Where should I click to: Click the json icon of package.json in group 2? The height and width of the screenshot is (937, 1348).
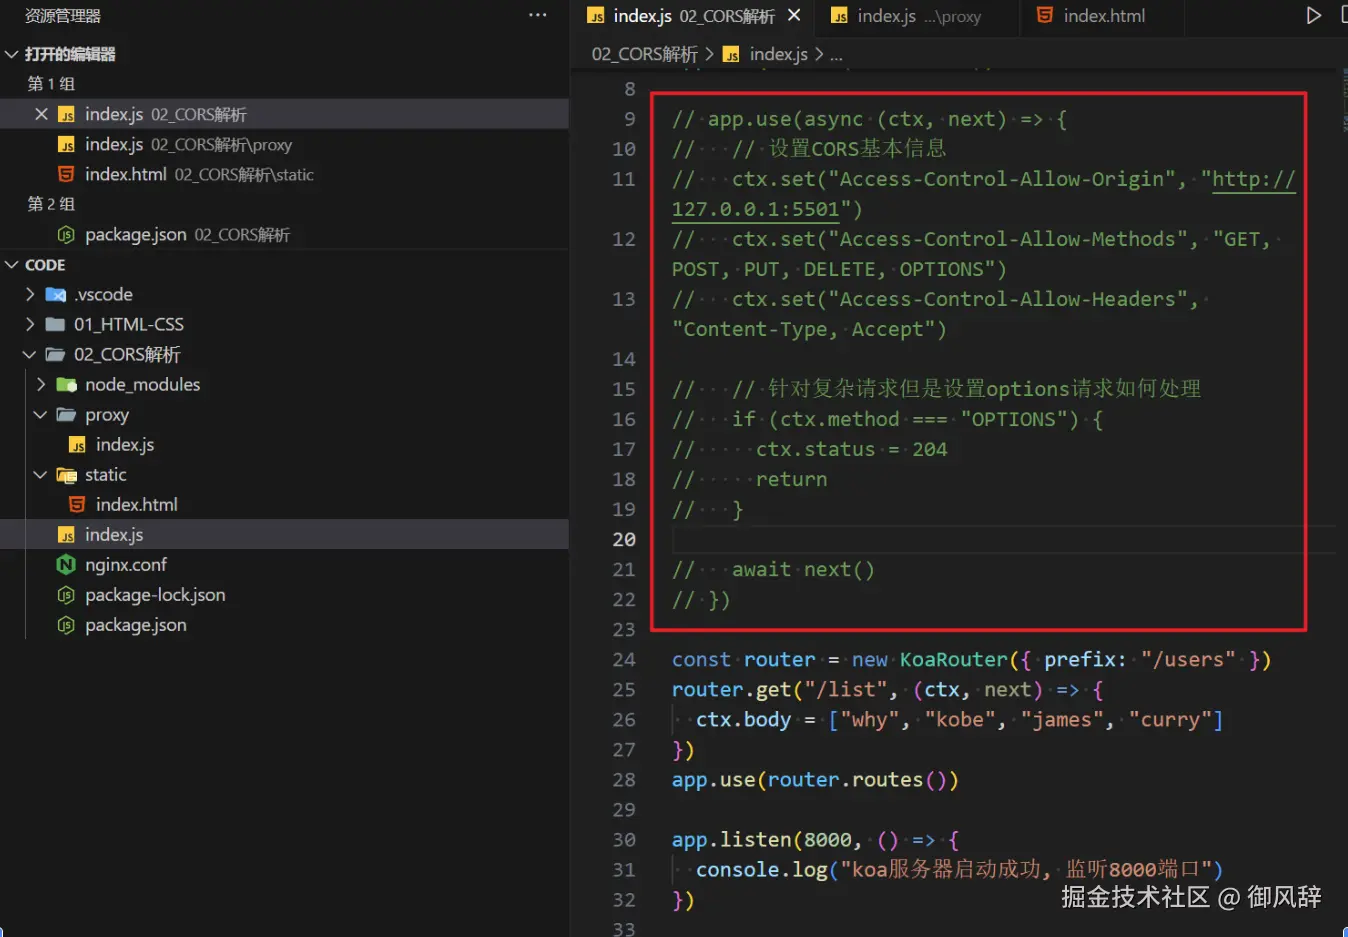66,235
